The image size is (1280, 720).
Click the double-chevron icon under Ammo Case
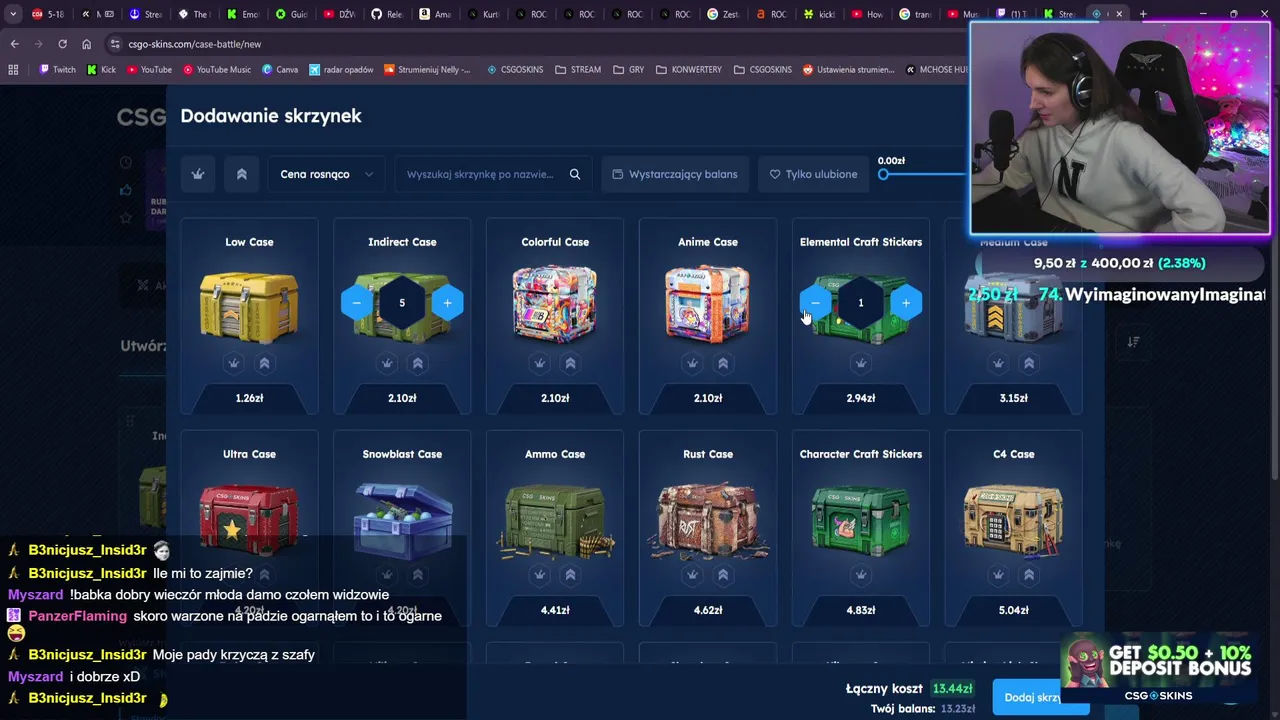[571, 575]
